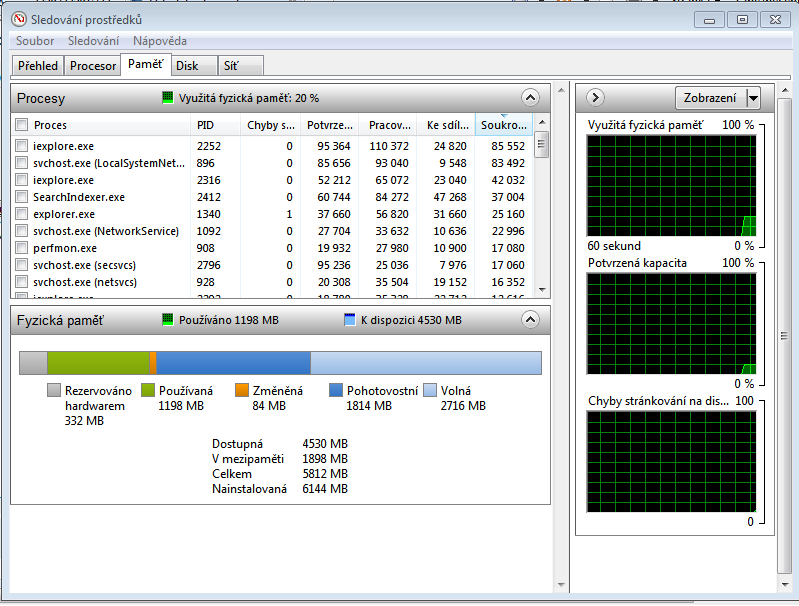The image size is (799, 606).
Task: Sort by the Soukro... column header
Action: point(503,125)
